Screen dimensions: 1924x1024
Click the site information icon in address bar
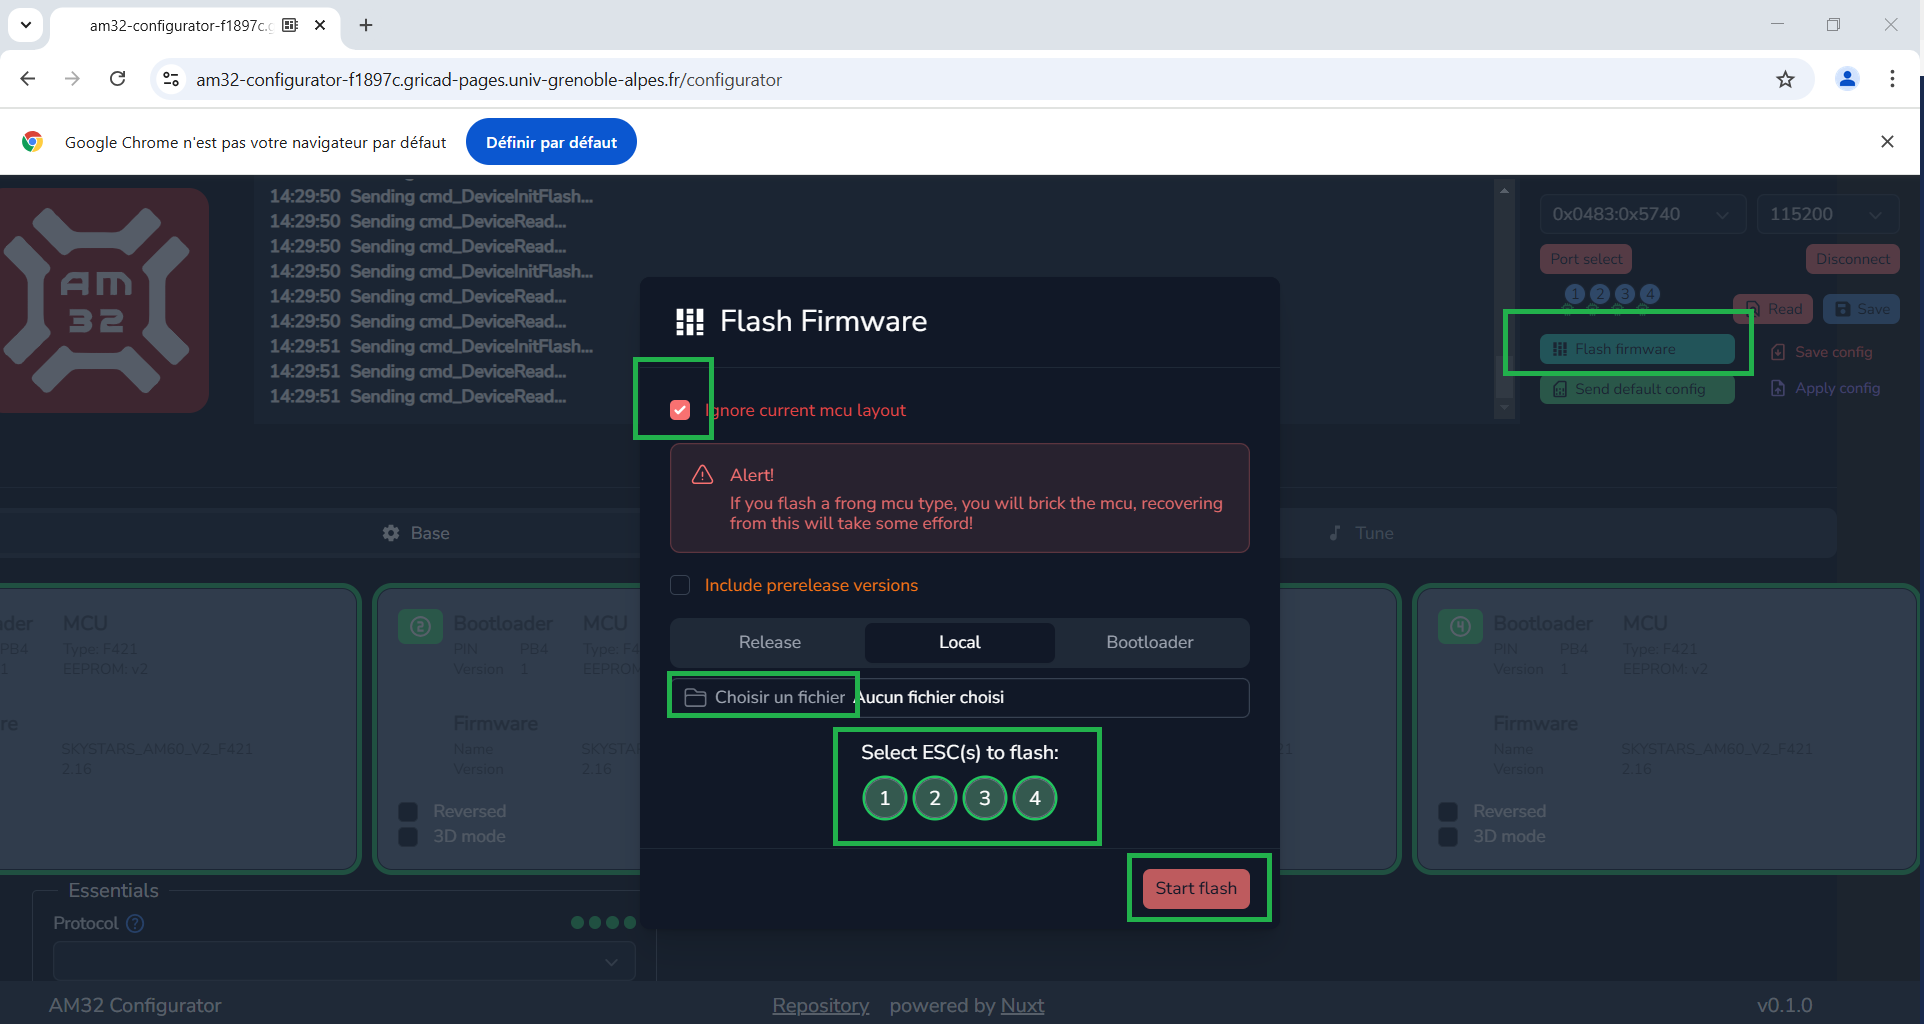pyautogui.click(x=171, y=79)
